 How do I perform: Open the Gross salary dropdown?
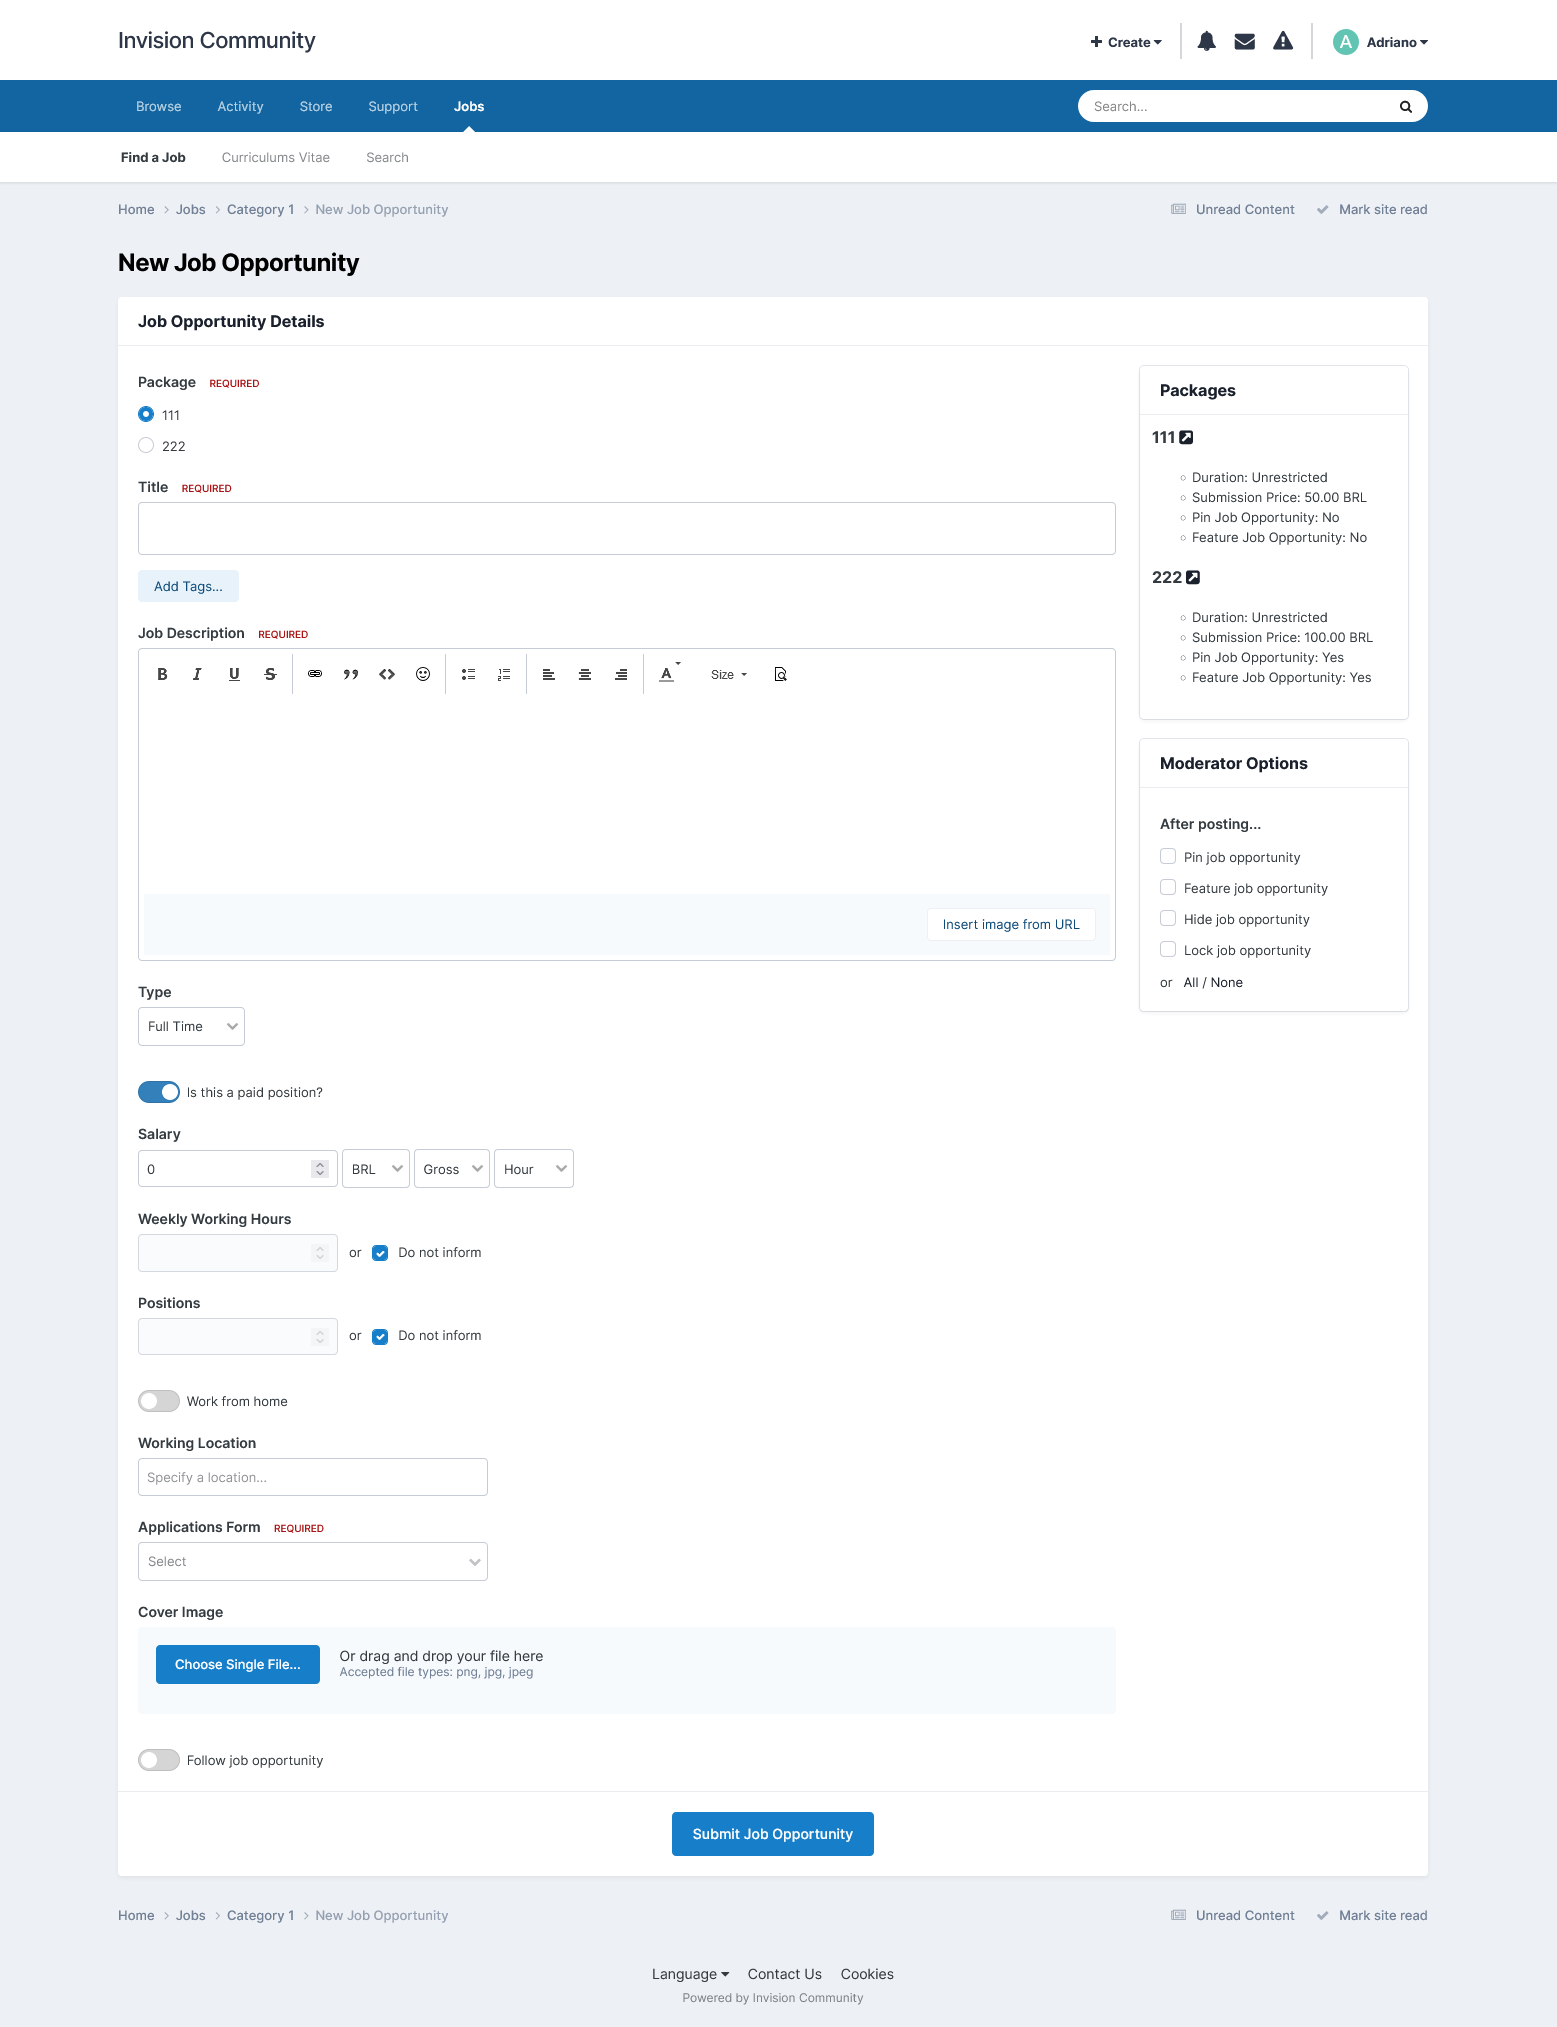tap(452, 1169)
